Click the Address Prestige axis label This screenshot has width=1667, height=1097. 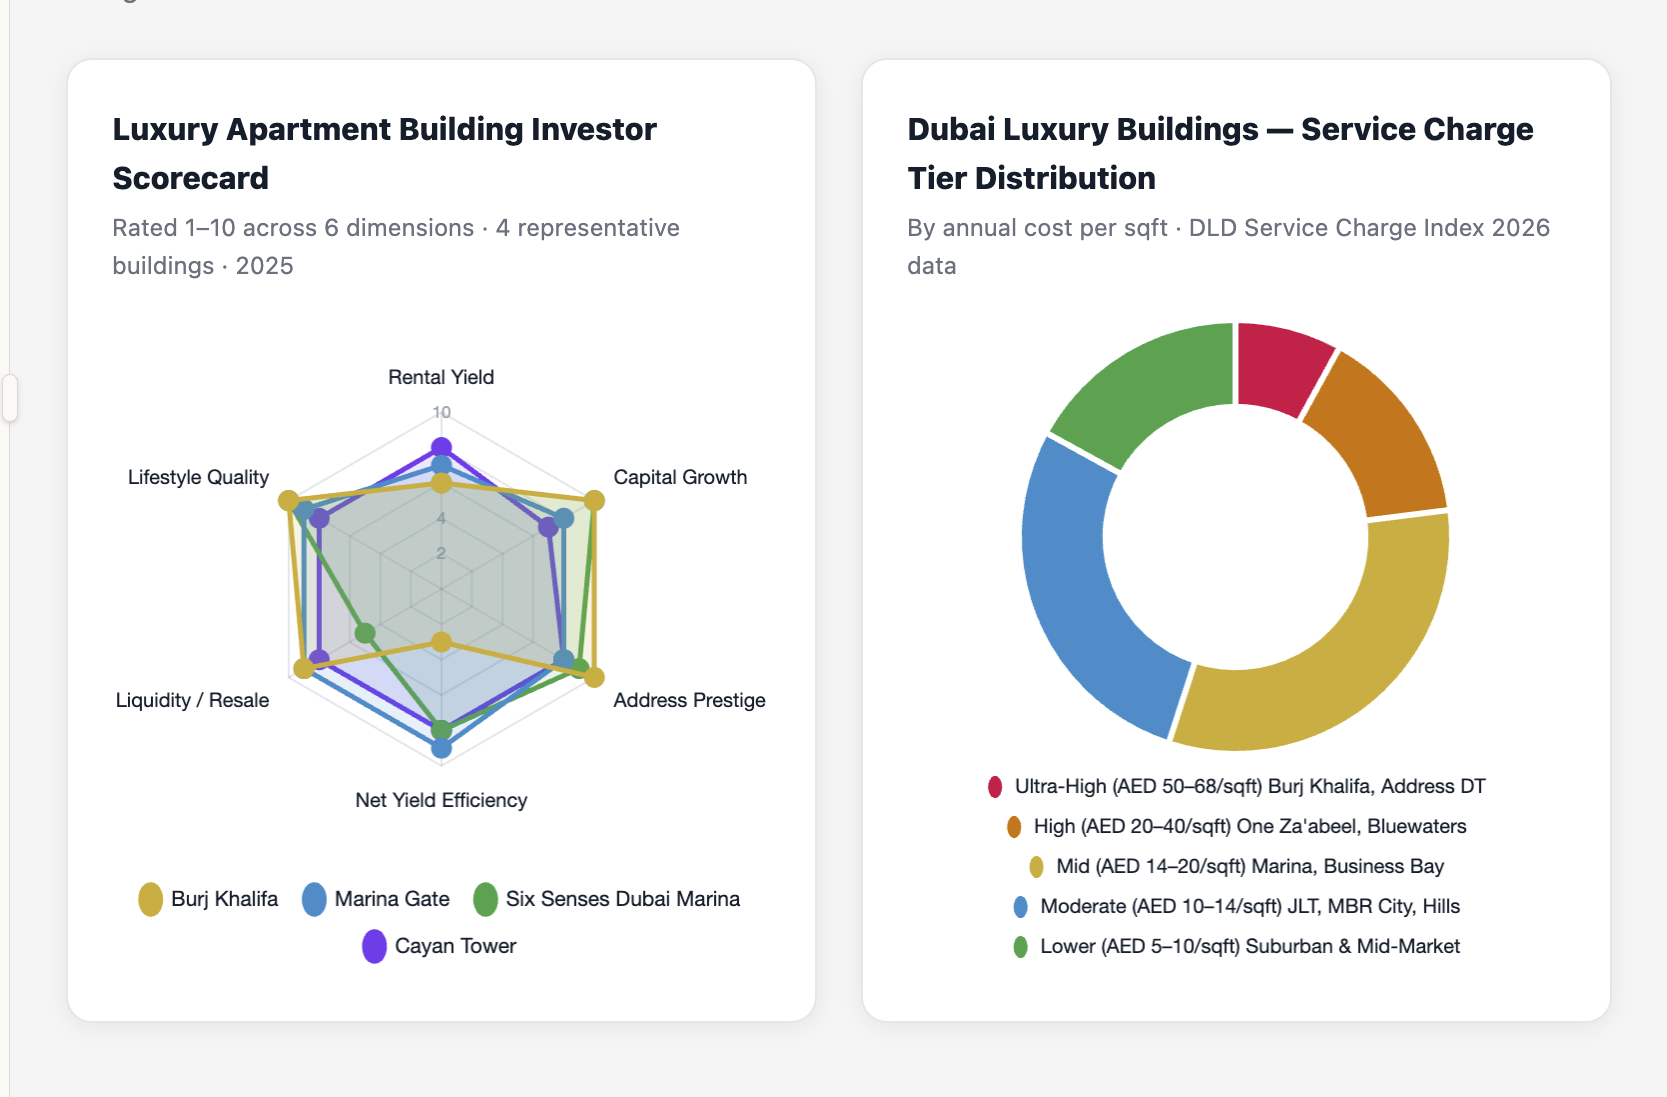(689, 700)
